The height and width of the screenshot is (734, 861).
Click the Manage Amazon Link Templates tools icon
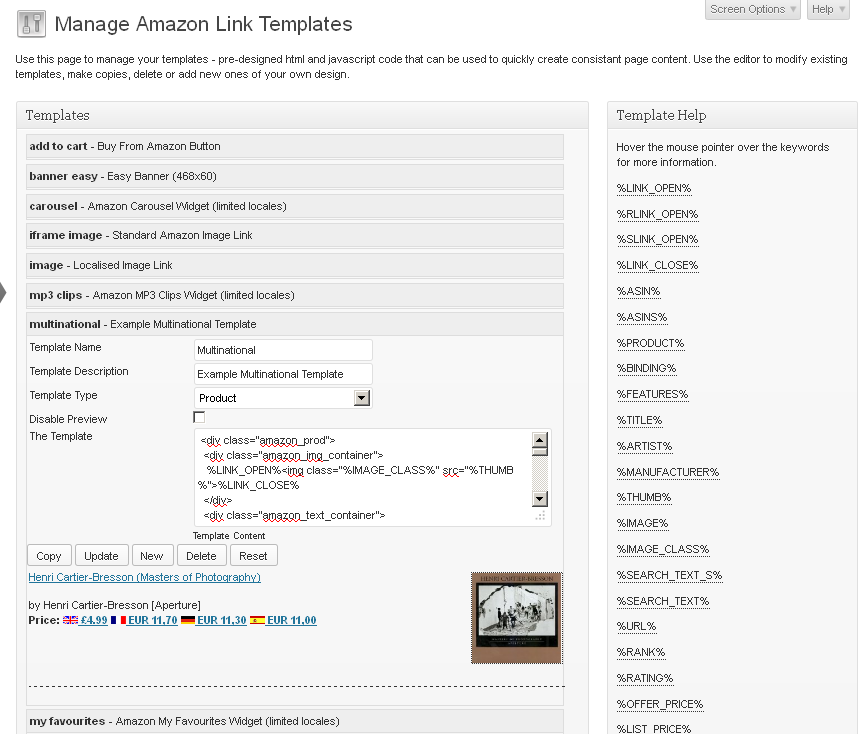pyautogui.click(x=31, y=24)
